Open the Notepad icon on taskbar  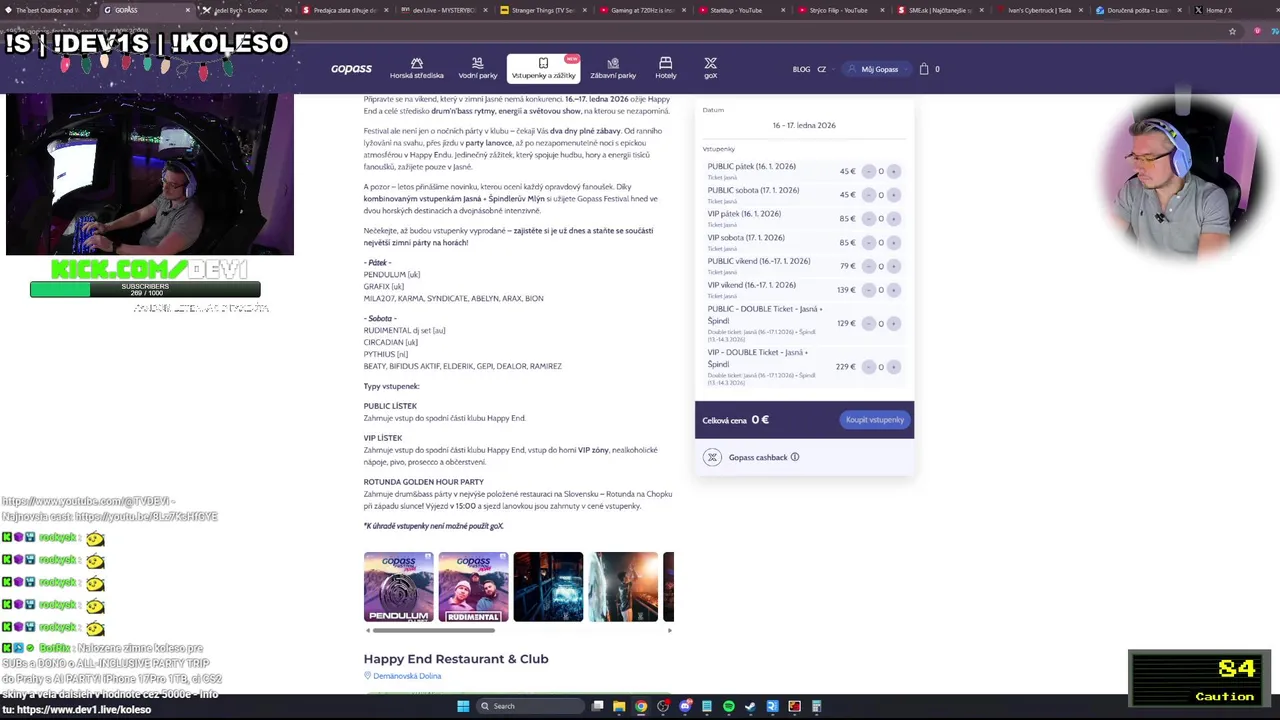click(x=706, y=706)
